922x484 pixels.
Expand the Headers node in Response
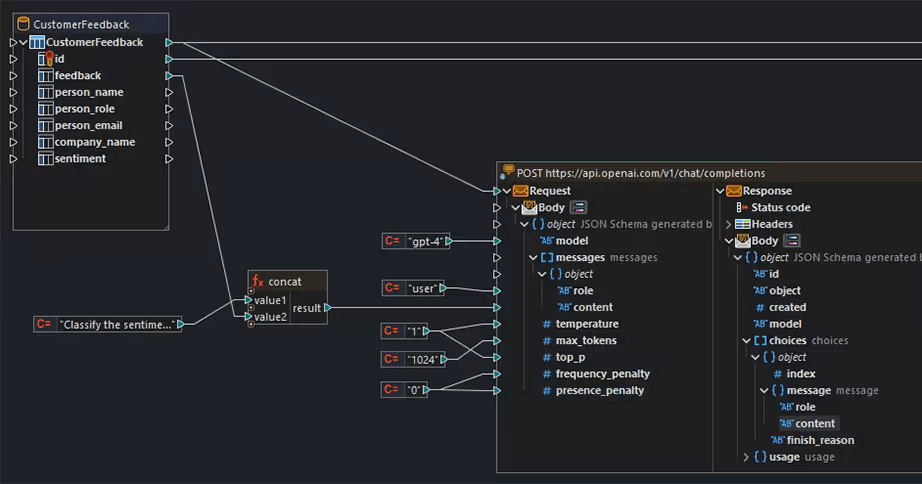pos(729,224)
